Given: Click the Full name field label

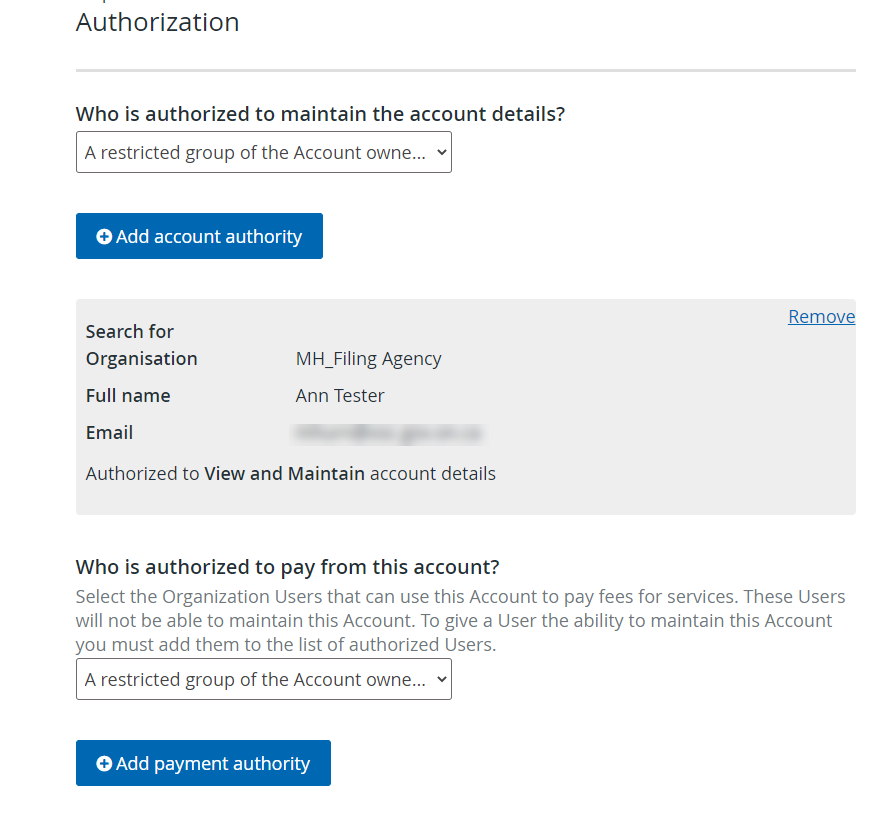Looking at the screenshot, I should click(x=128, y=395).
